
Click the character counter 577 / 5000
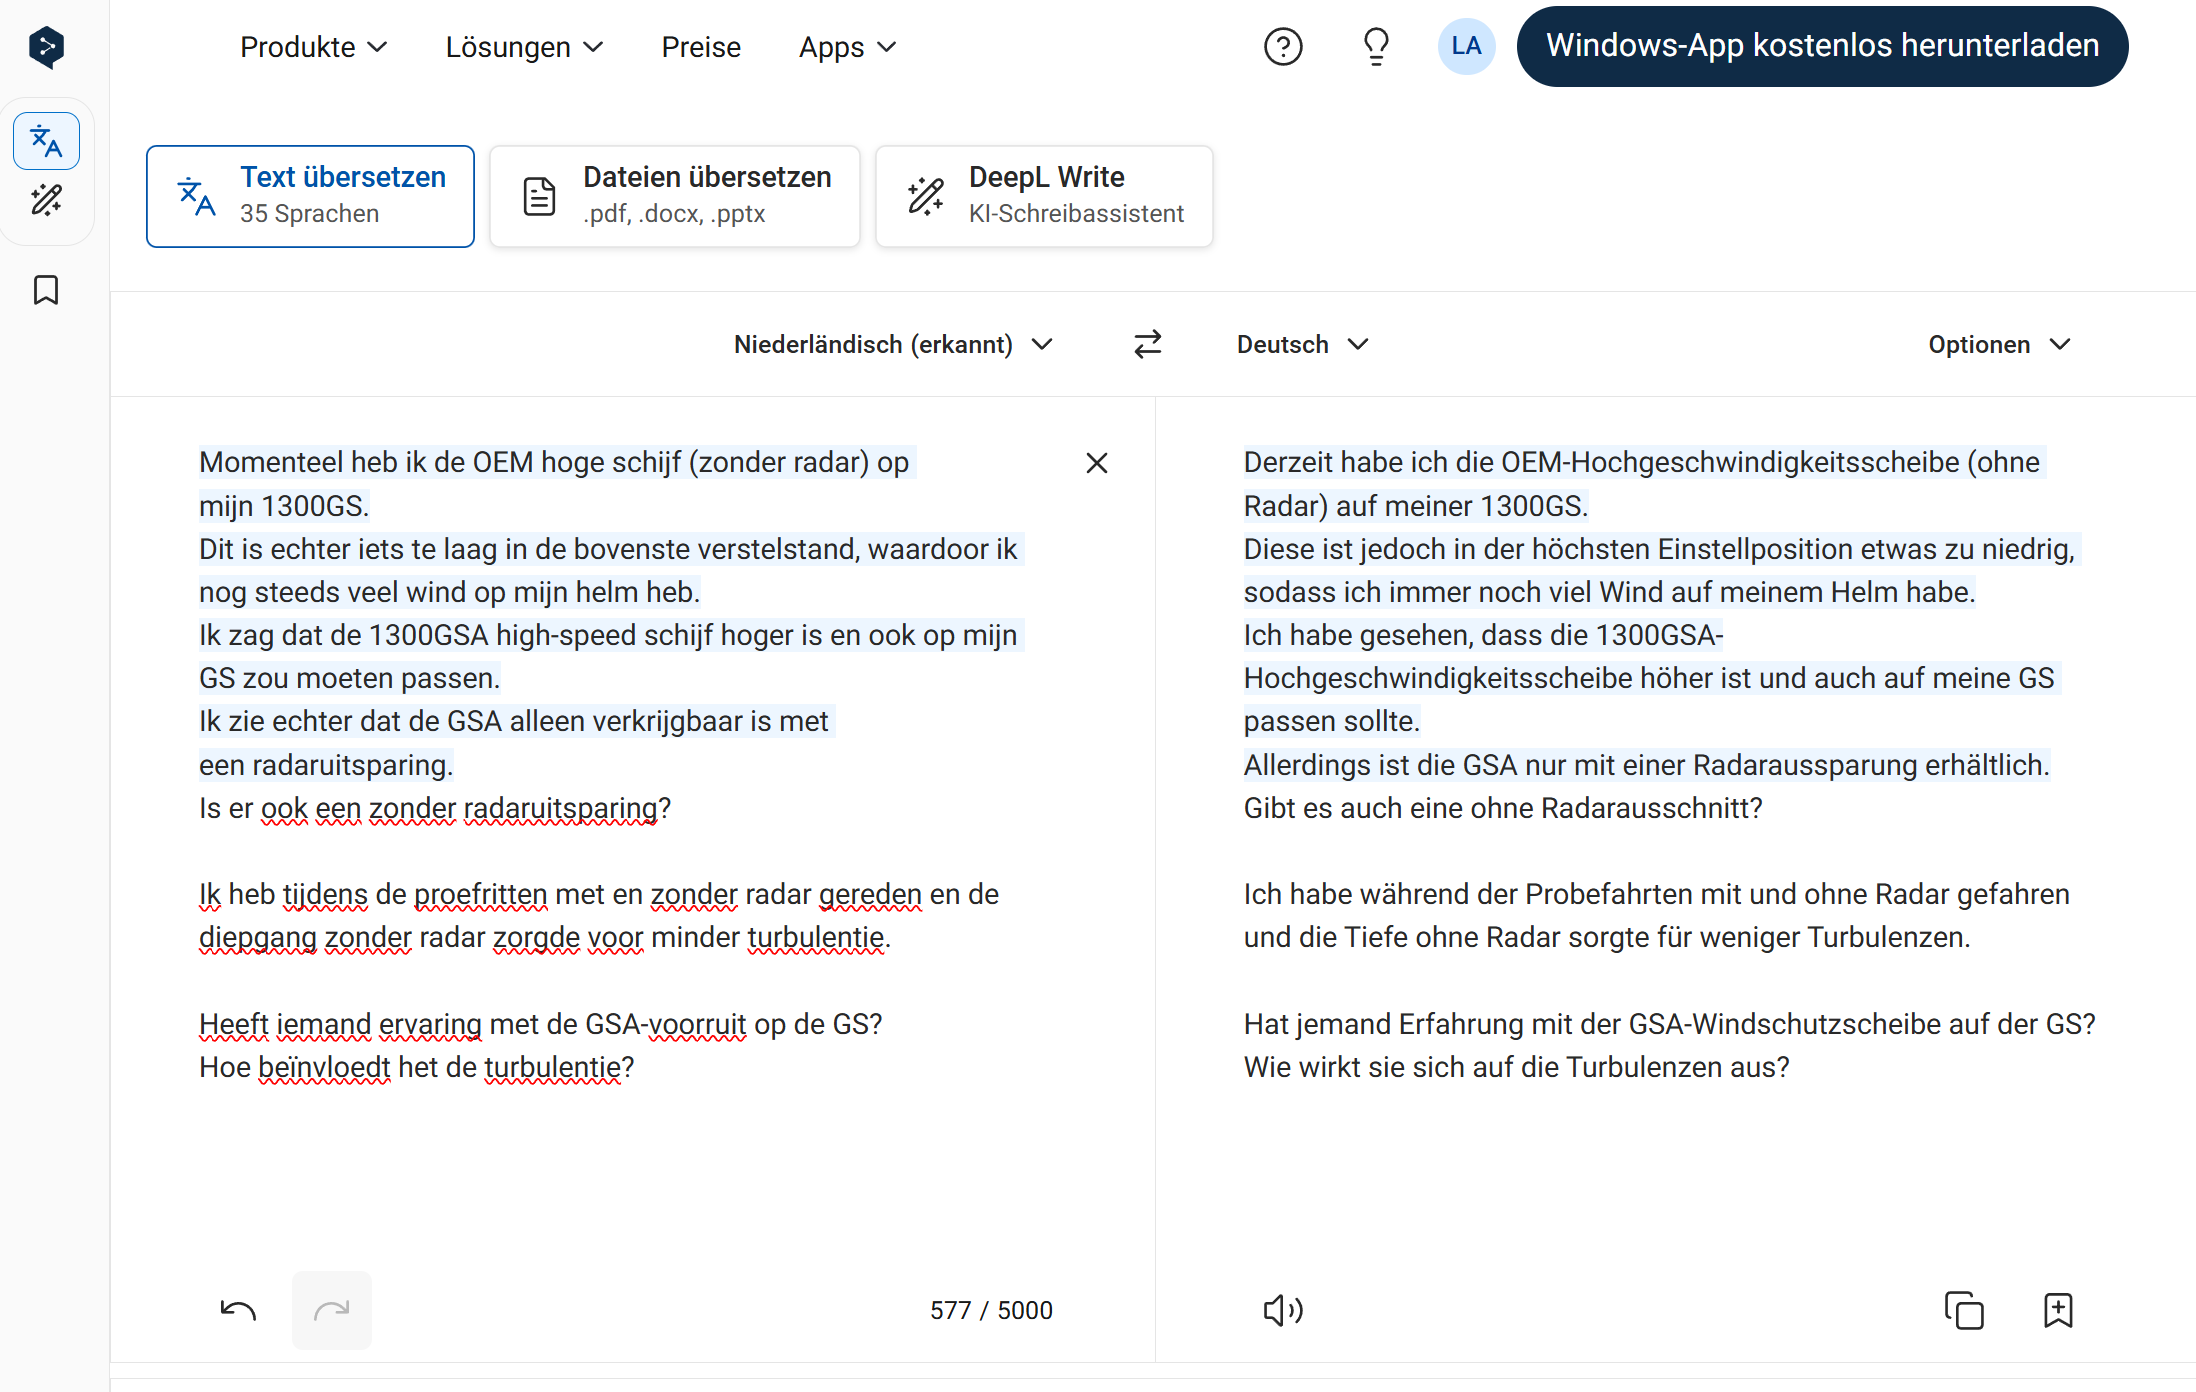[991, 1310]
